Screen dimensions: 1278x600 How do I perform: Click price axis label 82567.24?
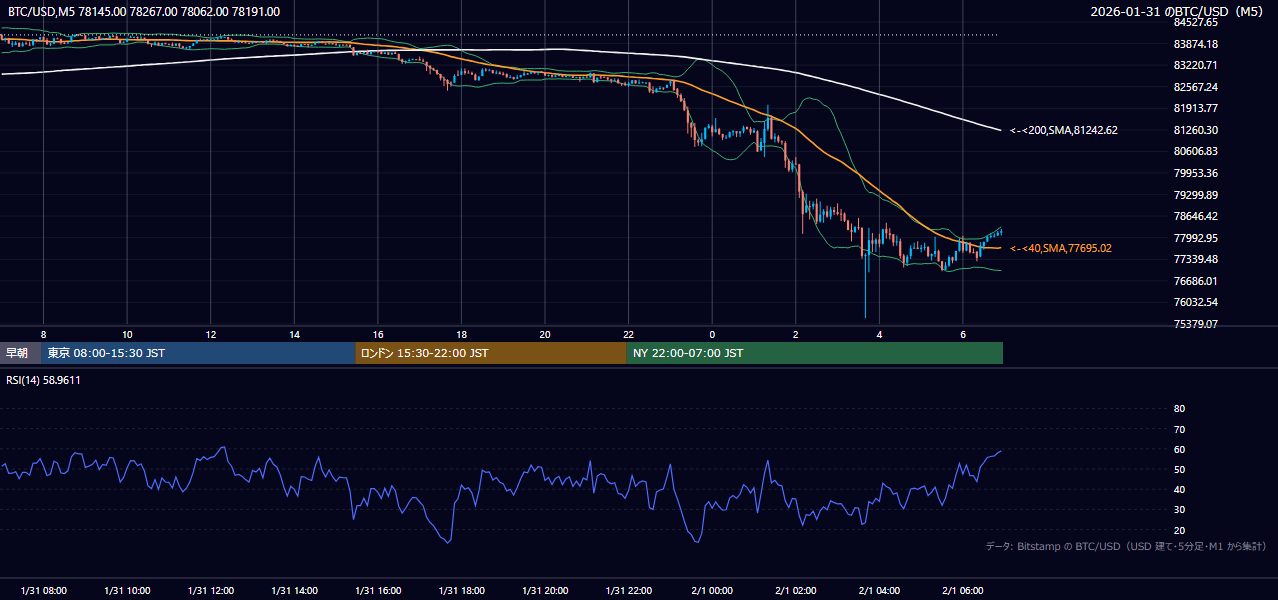[1195, 87]
